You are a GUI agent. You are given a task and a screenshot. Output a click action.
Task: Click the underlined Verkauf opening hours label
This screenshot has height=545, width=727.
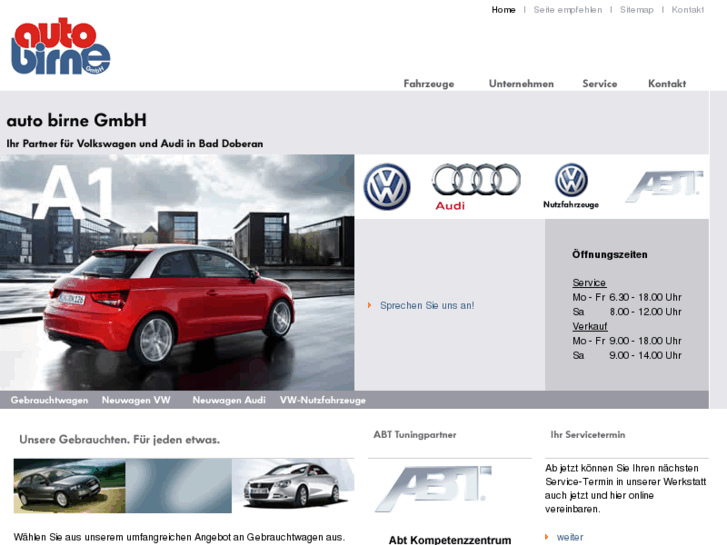pyautogui.click(x=590, y=326)
